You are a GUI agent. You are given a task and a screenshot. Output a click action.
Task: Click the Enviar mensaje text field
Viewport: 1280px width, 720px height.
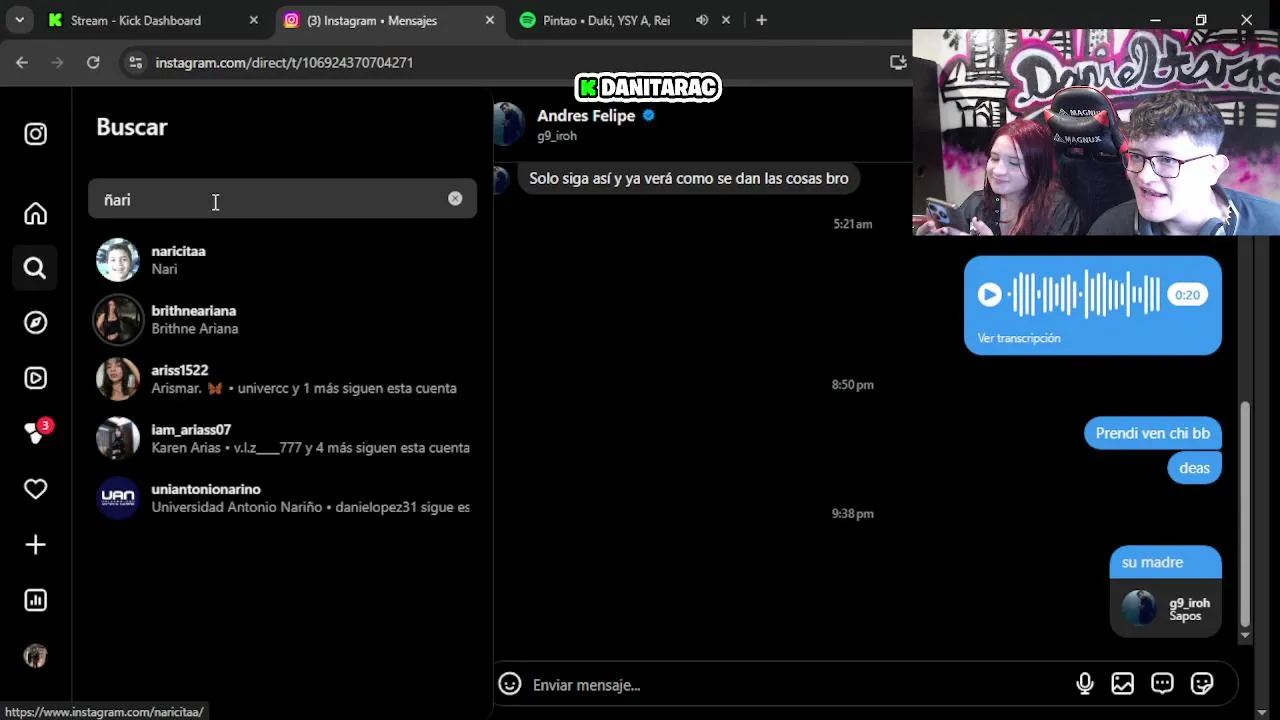[x=795, y=685]
